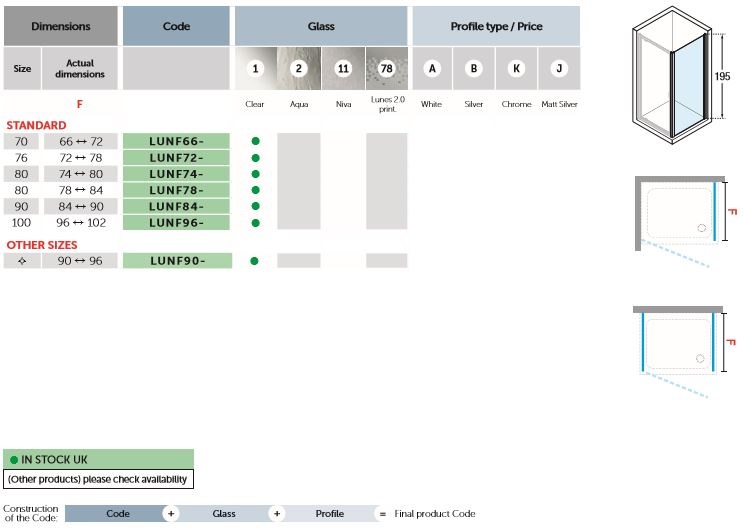
Task: Click the red F dimension label under Actual dimensions
Action: pos(80,104)
